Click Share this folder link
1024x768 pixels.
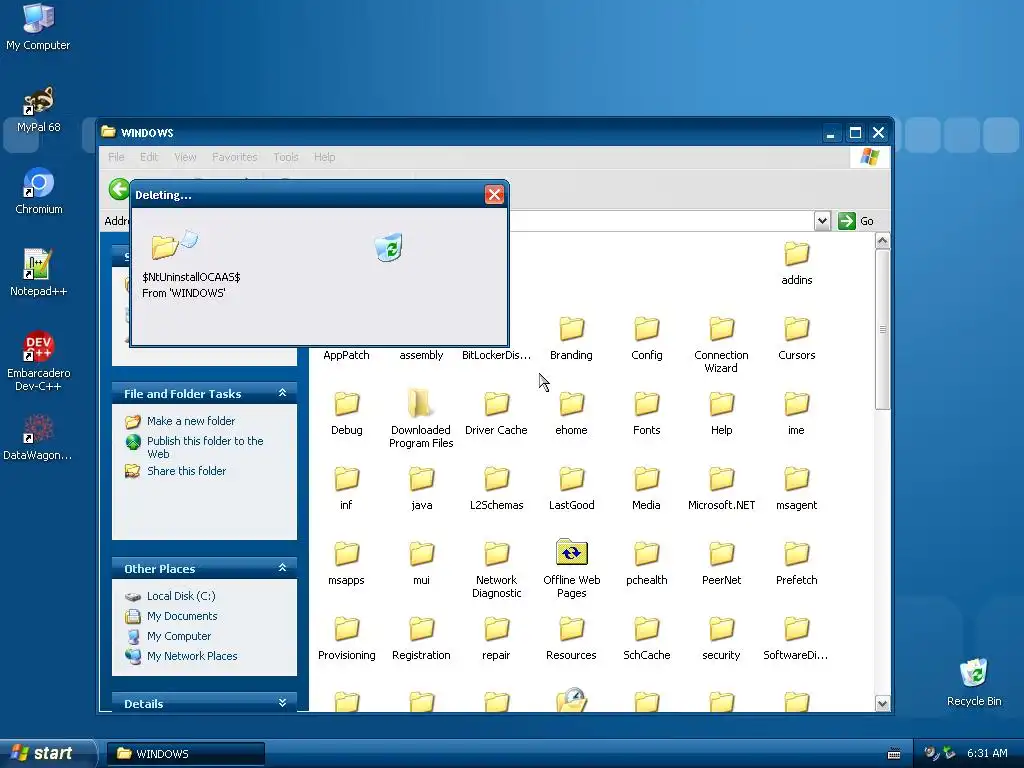pos(186,471)
